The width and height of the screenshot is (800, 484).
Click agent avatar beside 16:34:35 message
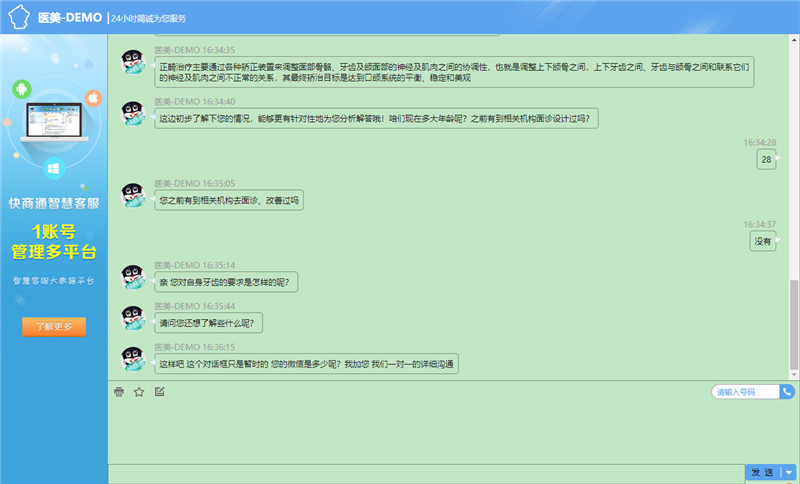pos(135,63)
